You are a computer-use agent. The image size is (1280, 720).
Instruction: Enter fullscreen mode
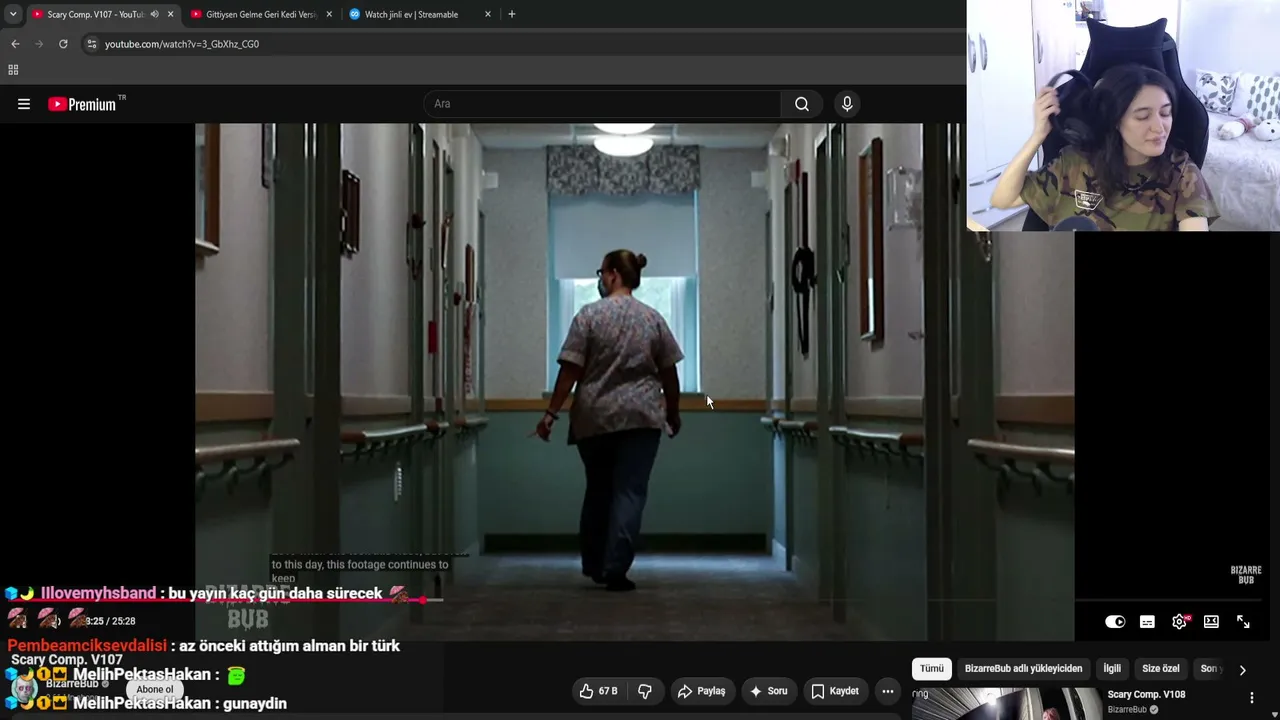click(x=1243, y=622)
